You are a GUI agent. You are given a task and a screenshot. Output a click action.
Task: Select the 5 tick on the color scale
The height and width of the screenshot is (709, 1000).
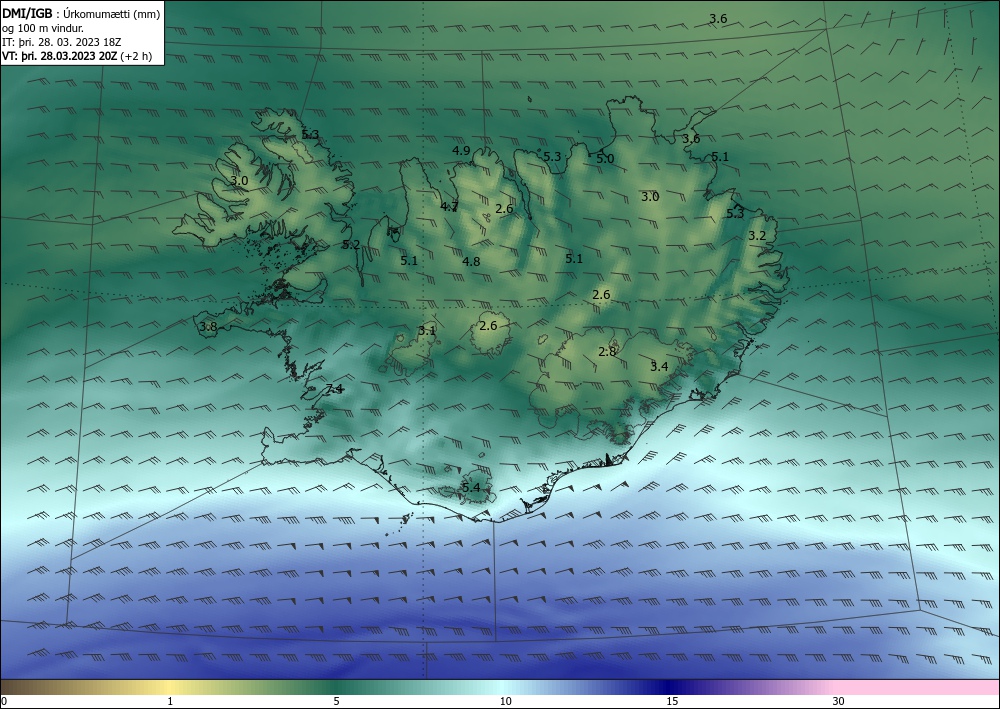[336, 701]
